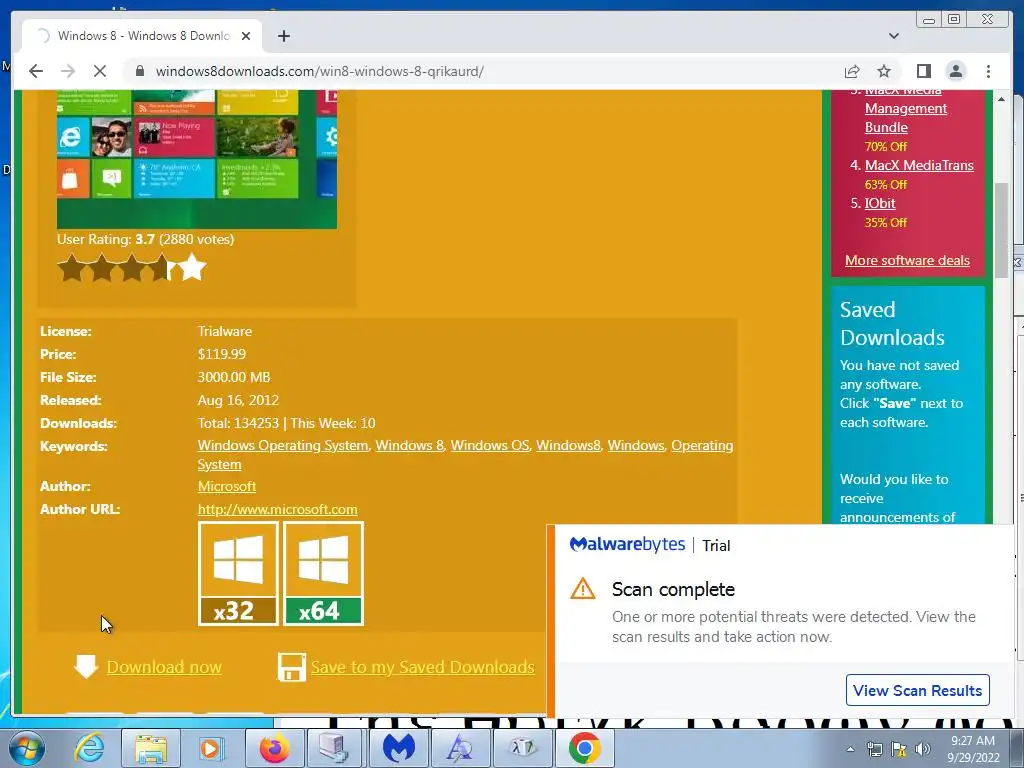
Task: Close the Windows 8 Downloads tab
Action: (246, 36)
